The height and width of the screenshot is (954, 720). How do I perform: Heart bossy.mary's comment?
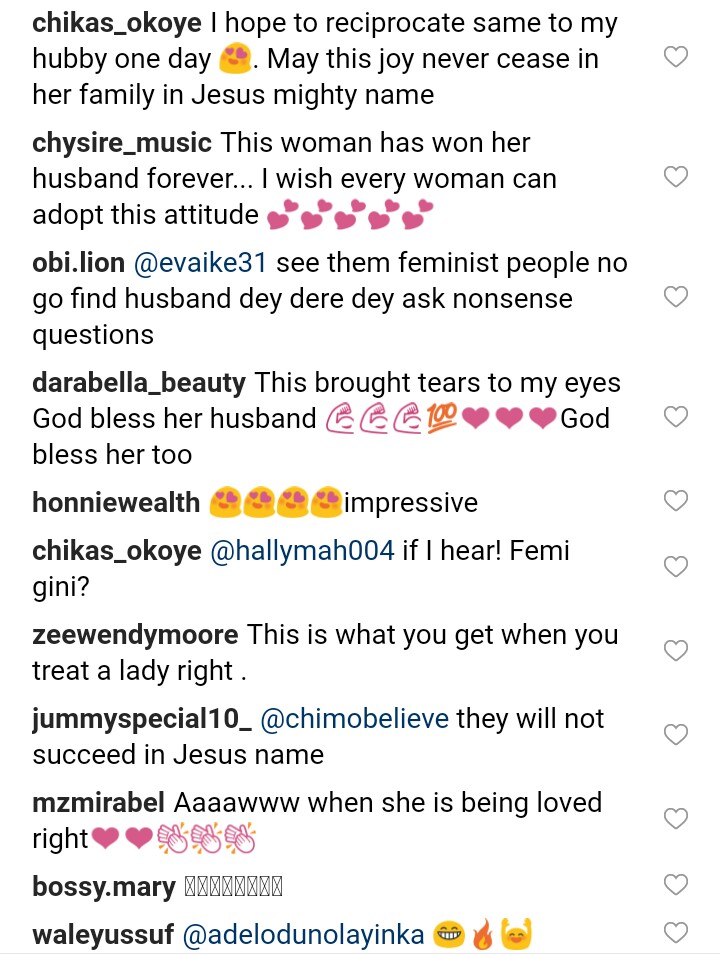[x=676, y=885]
